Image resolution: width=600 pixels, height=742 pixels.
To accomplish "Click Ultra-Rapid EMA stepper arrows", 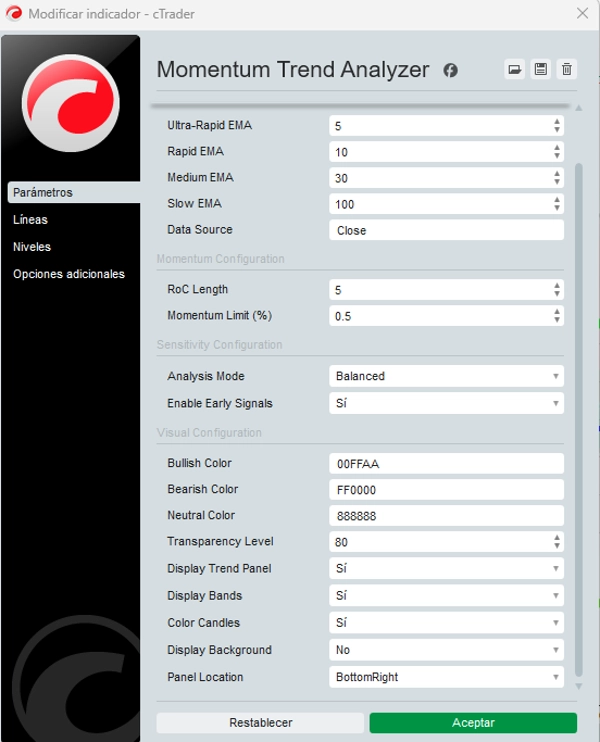I will pos(557,126).
